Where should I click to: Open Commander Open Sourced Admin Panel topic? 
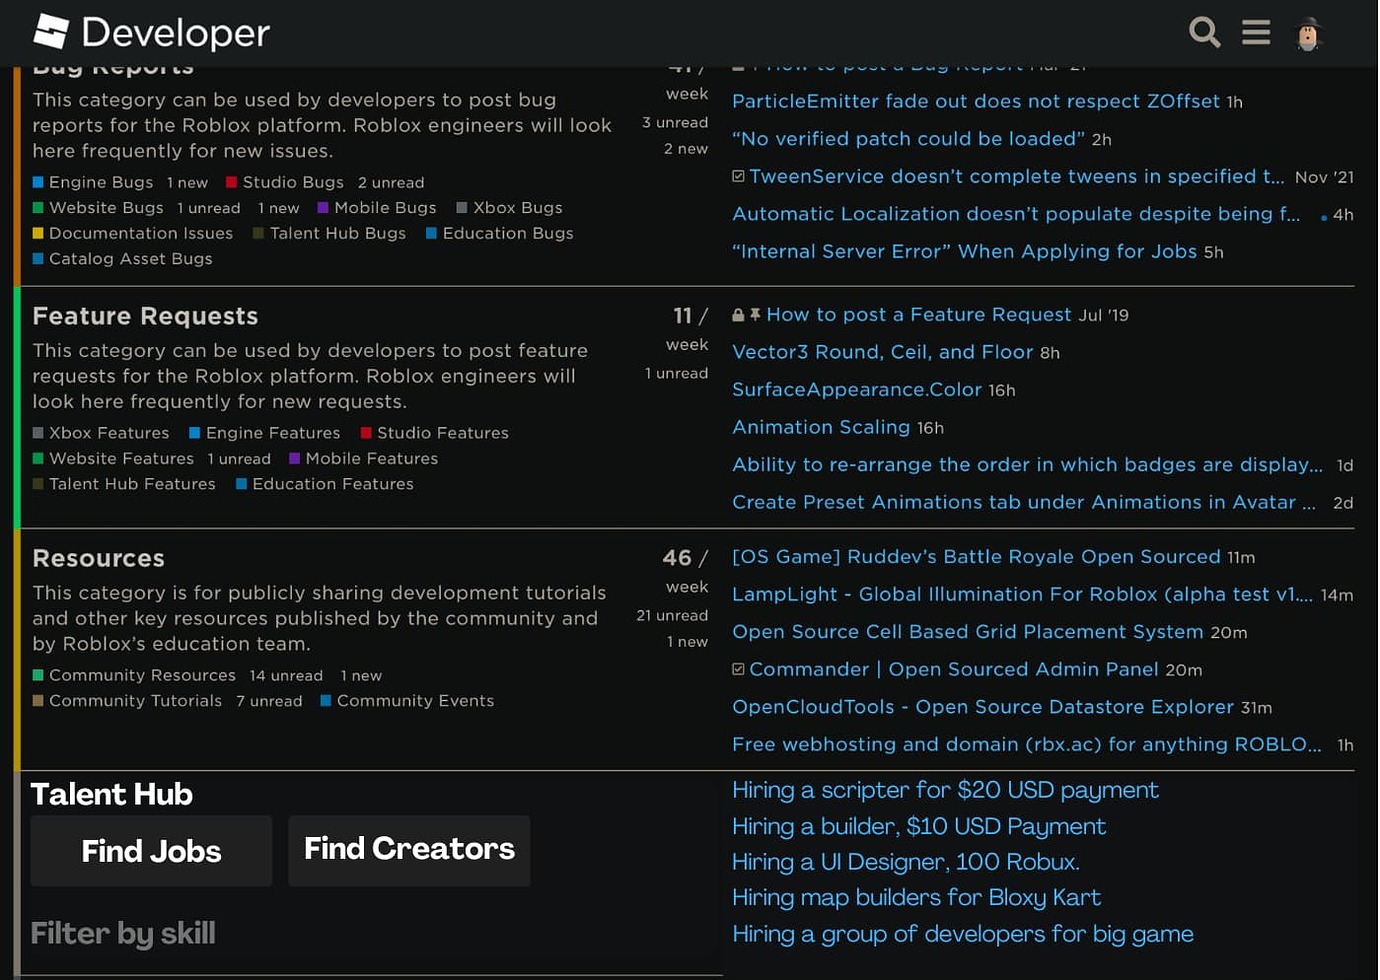click(954, 669)
